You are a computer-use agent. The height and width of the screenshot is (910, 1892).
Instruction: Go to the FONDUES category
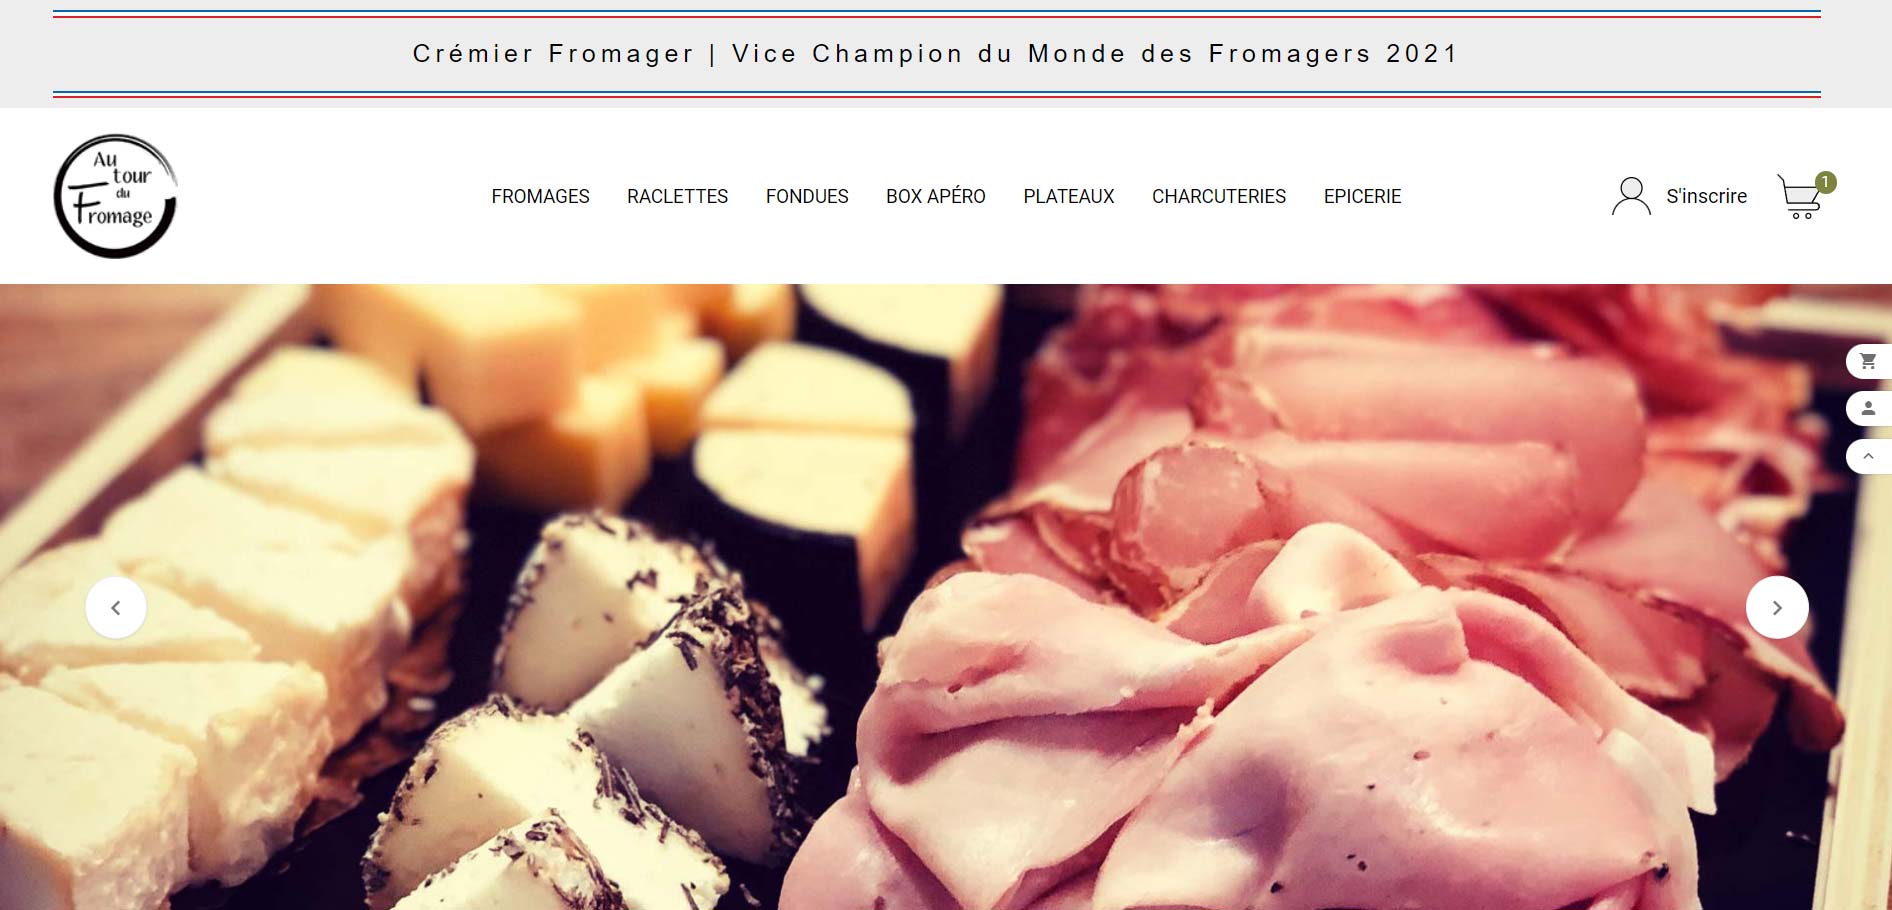pos(807,197)
